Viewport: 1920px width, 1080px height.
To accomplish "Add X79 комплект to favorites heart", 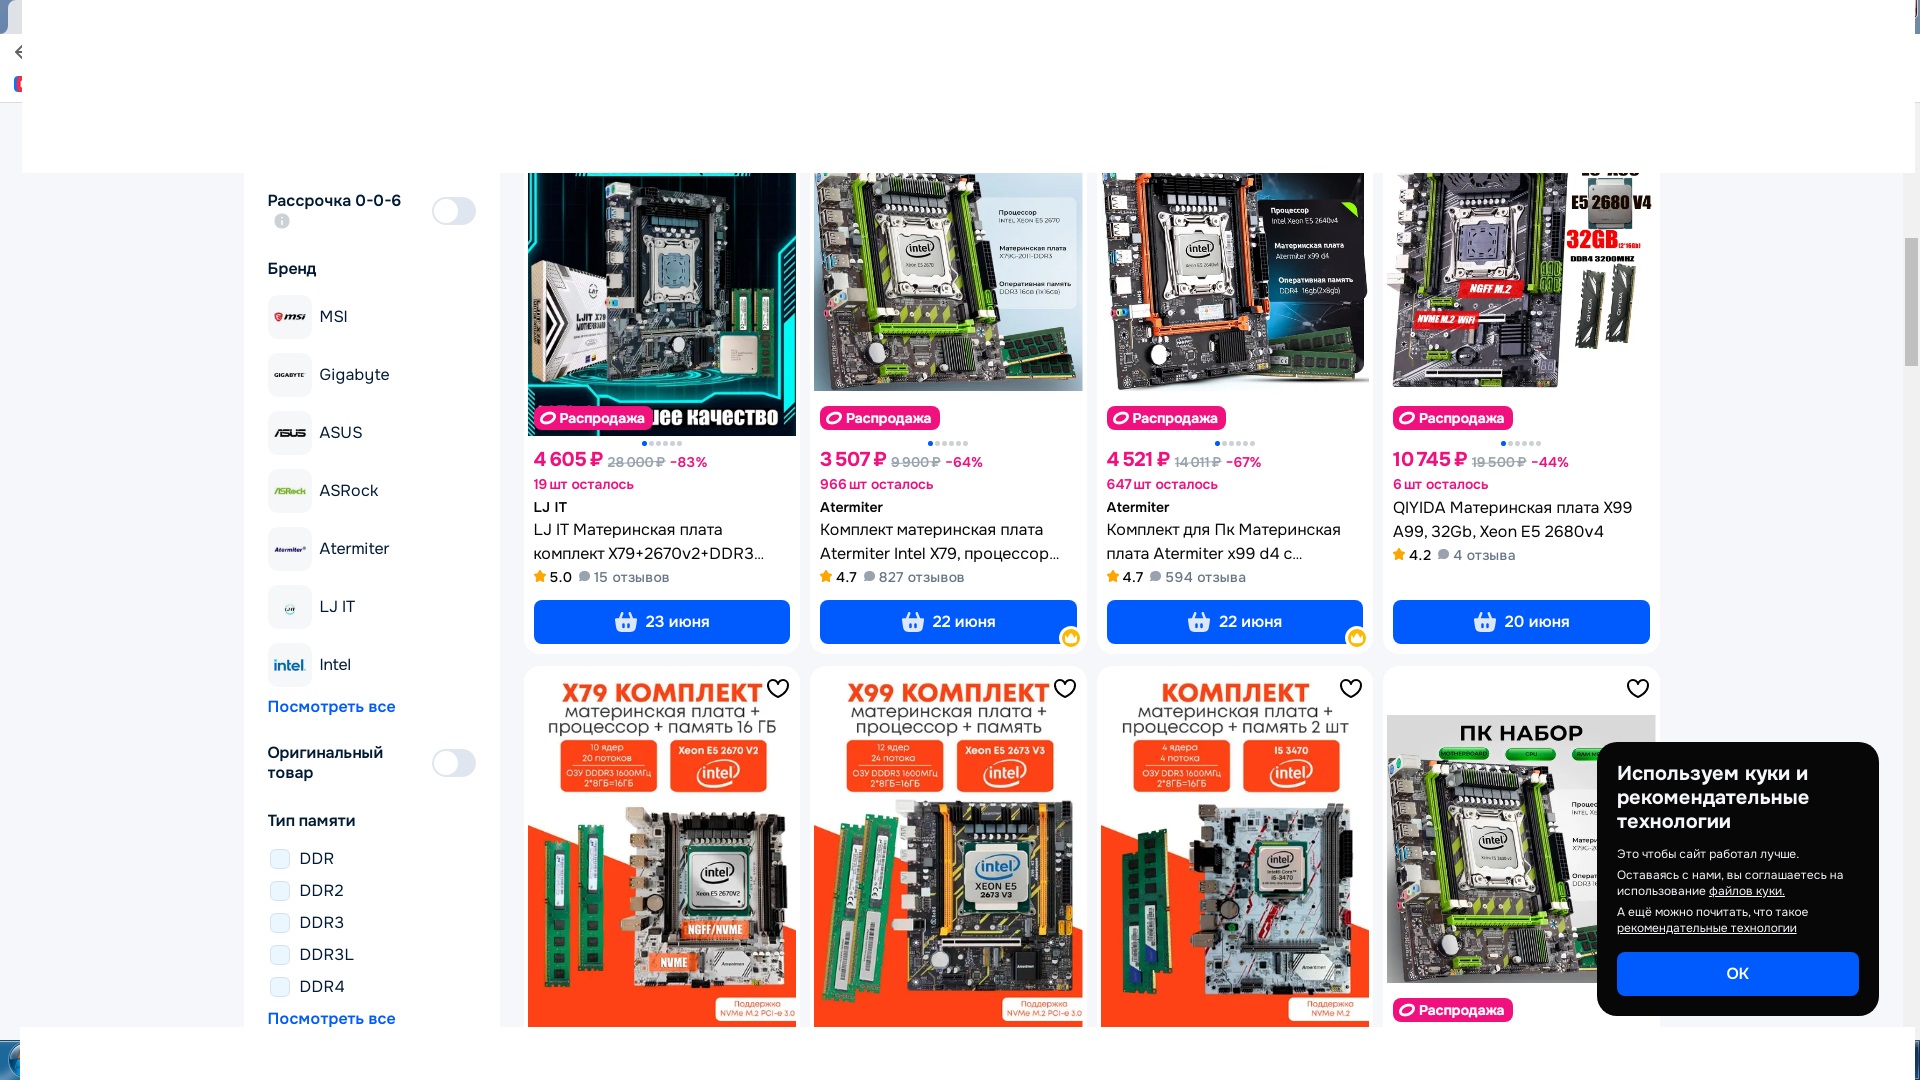I will [778, 688].
